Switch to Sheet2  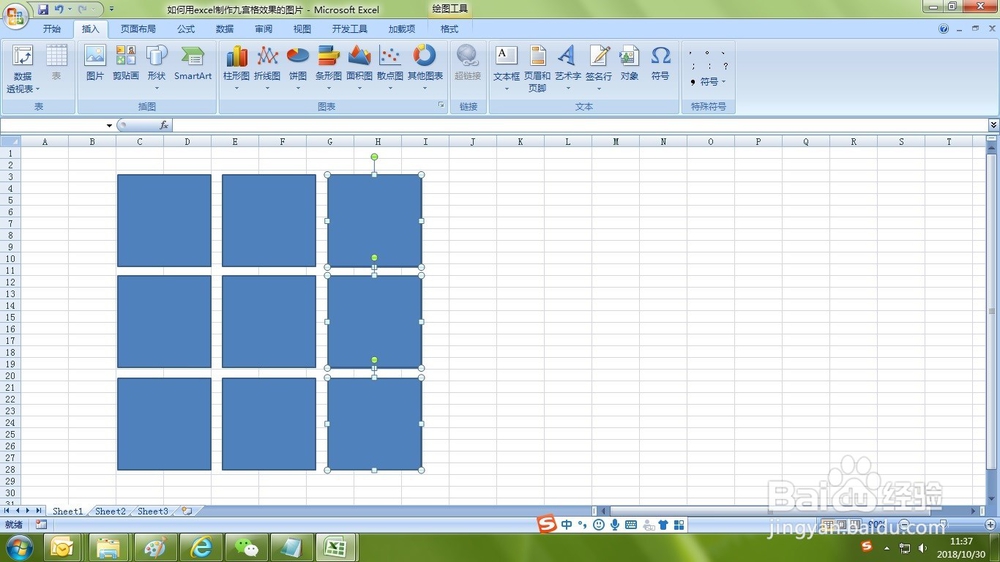click(x=110, y=511)
